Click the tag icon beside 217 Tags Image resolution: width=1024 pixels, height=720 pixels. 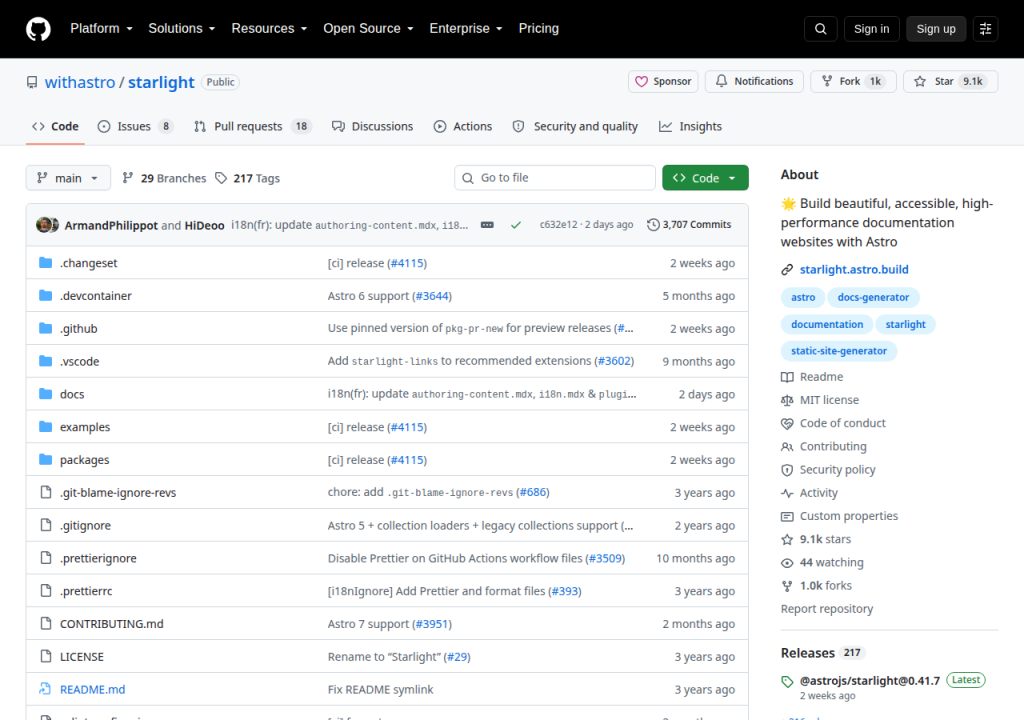coord(221,178)
